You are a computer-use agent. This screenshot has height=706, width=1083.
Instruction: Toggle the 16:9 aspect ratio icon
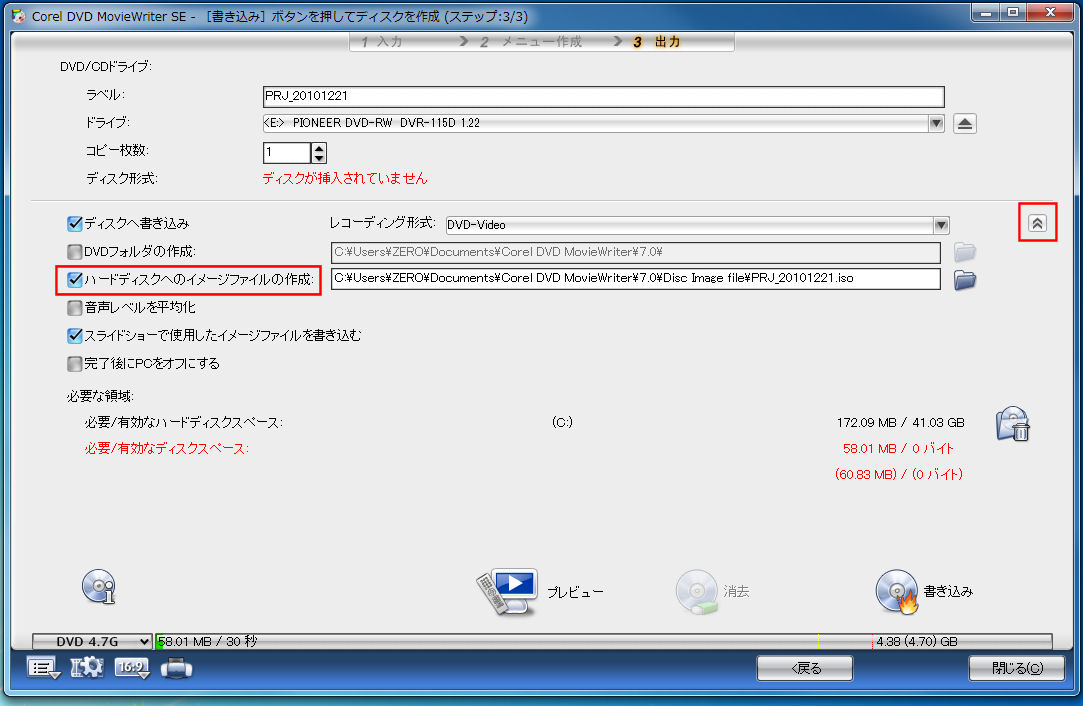click(x=131, y=668)
